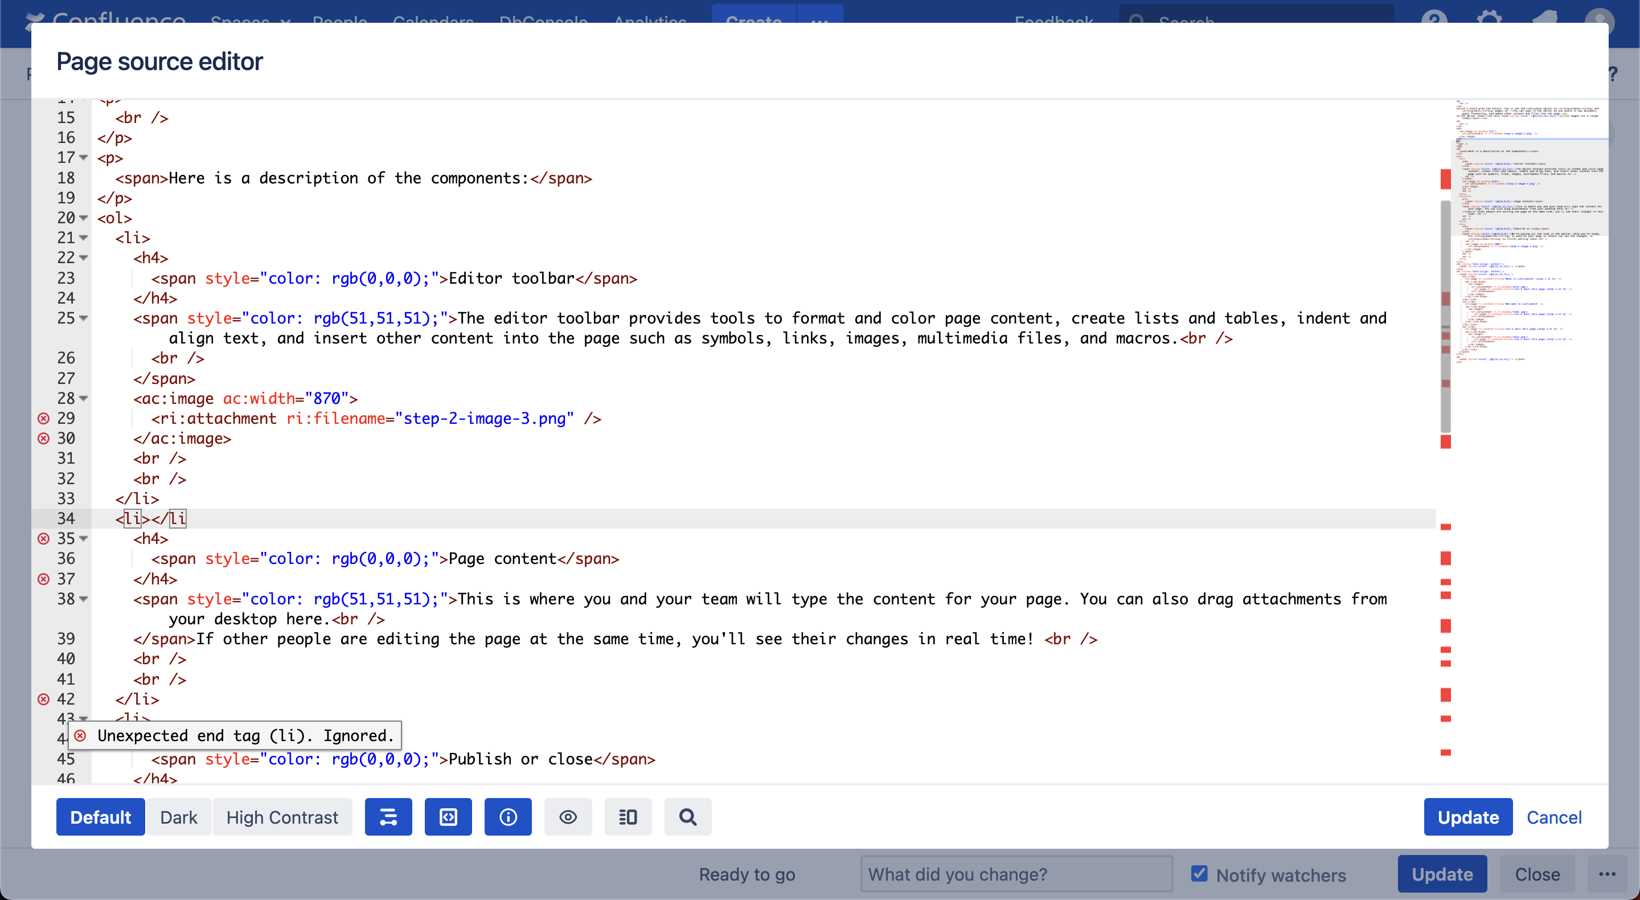Viewport: 1640px width, 900px height.
Task: Click the What did you change field
Action: click(1016, 873)
